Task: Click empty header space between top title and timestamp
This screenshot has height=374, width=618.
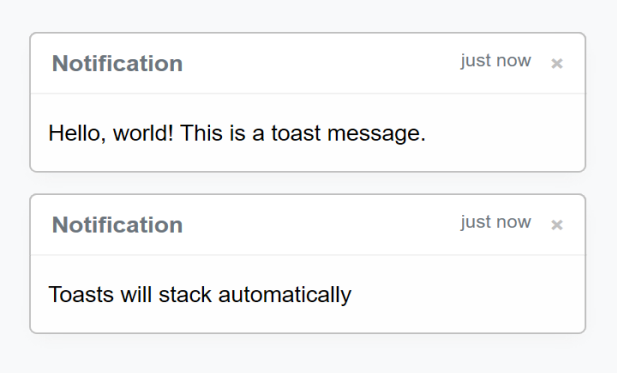Action: pos(321,63)
